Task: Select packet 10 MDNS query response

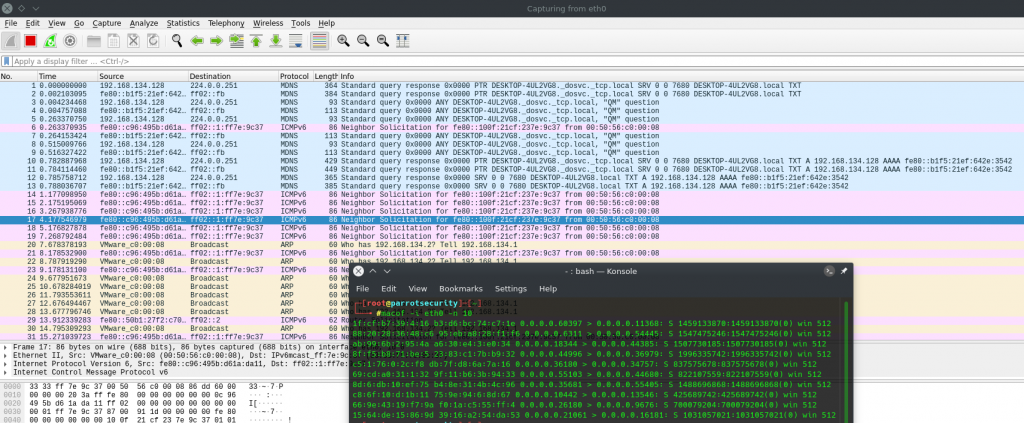Action: (x=512, y=161)
